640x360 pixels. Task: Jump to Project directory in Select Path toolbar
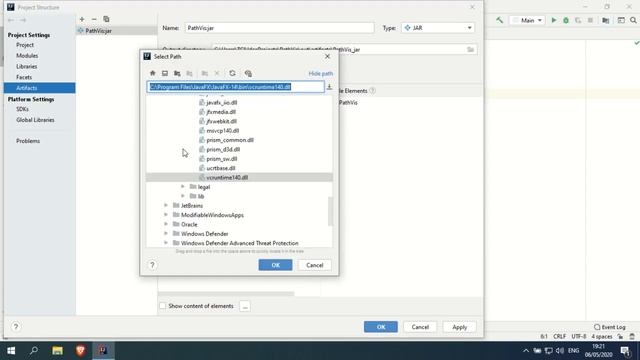pos(177,73)
